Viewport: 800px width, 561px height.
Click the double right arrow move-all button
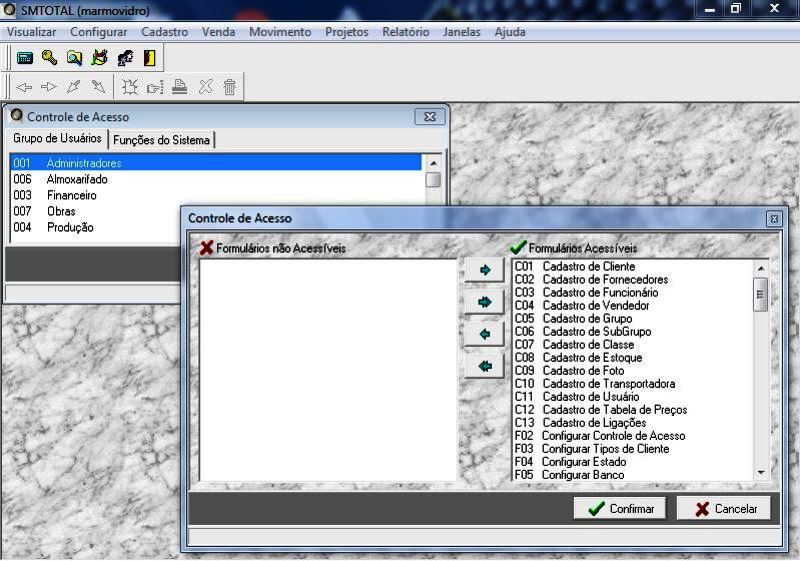pos(485,302)
